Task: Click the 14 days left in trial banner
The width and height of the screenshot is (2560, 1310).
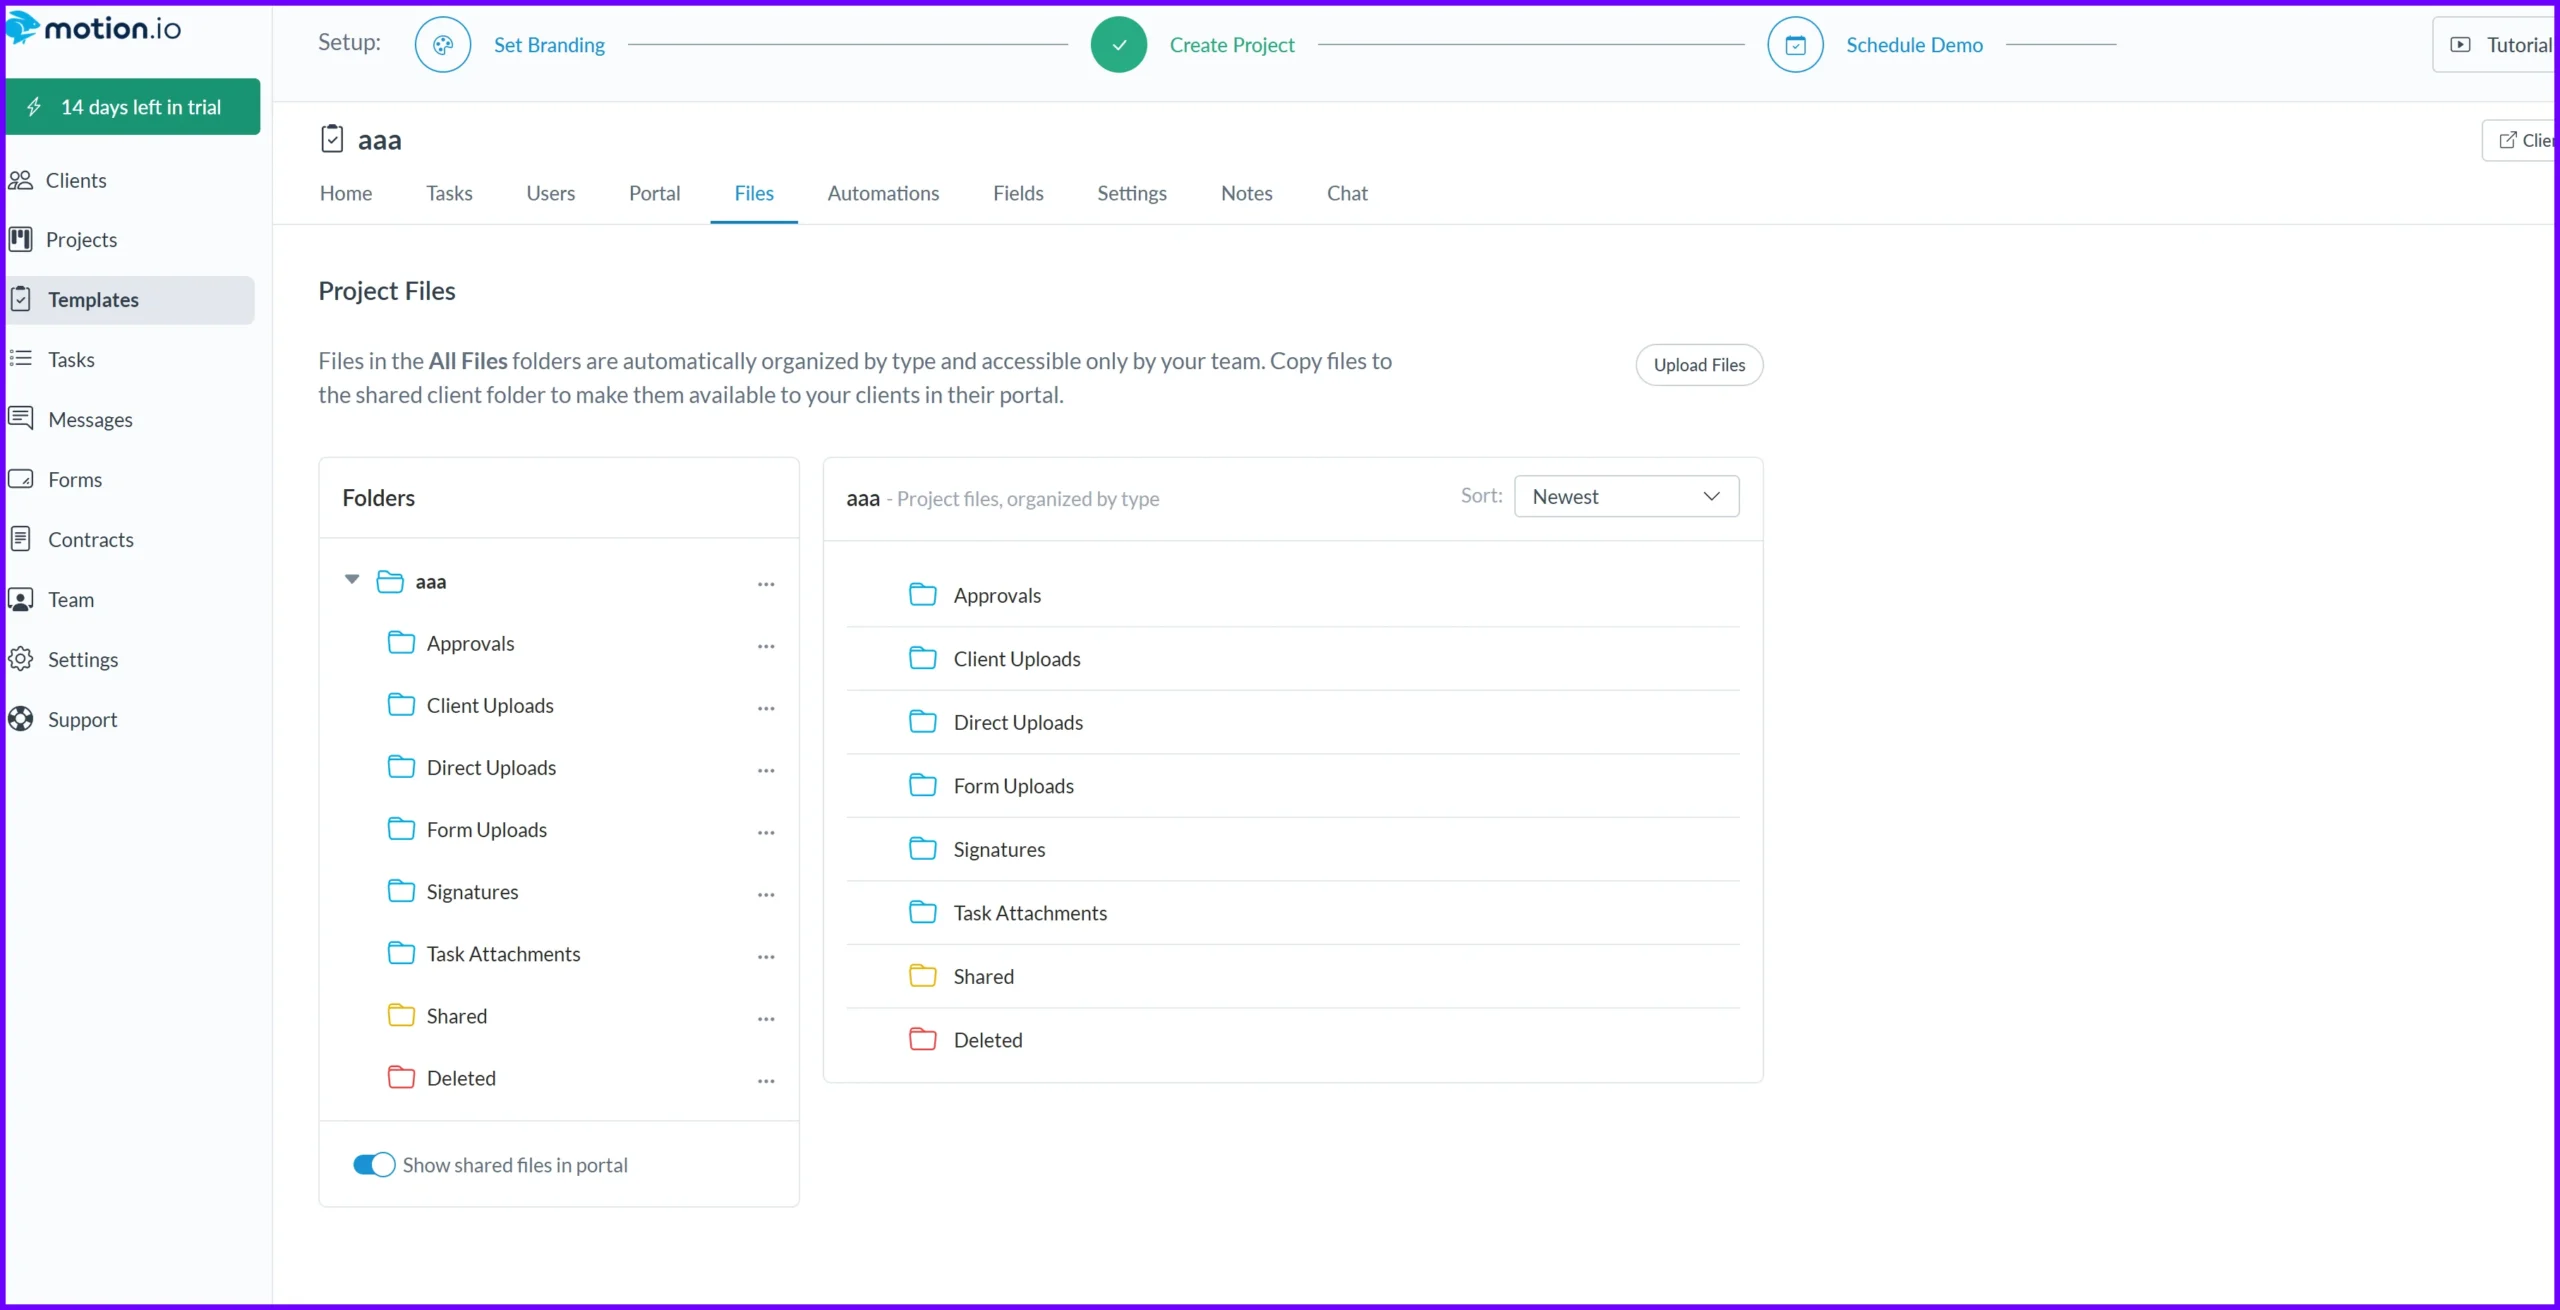Action: click(x=133, y=106)
